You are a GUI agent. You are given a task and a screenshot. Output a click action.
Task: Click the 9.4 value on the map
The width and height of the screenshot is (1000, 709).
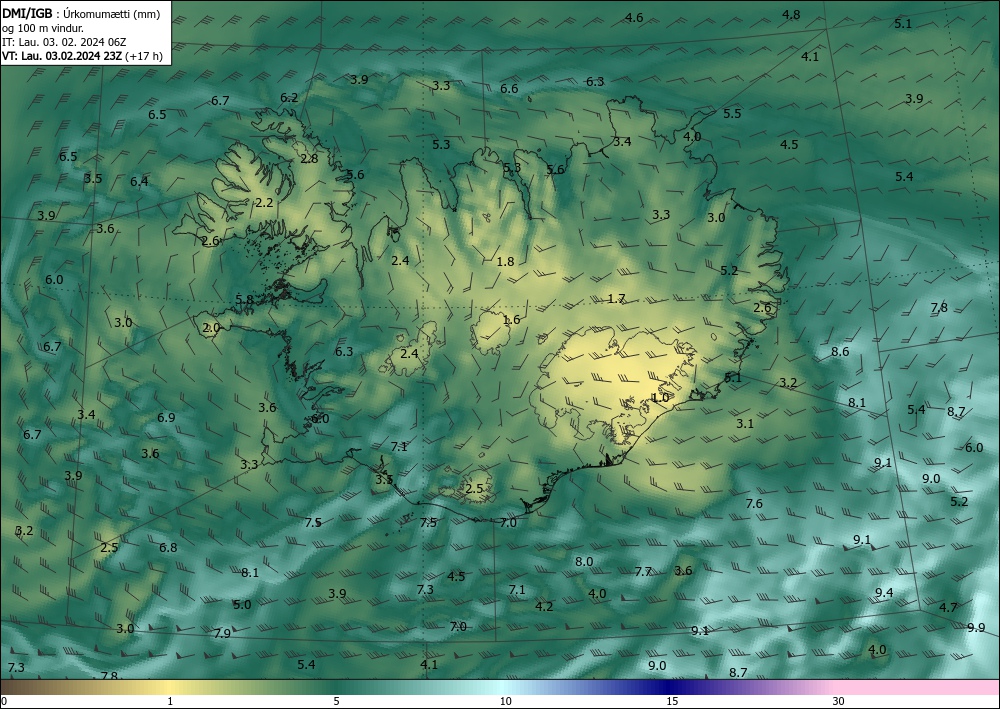[x=884, y=593]
